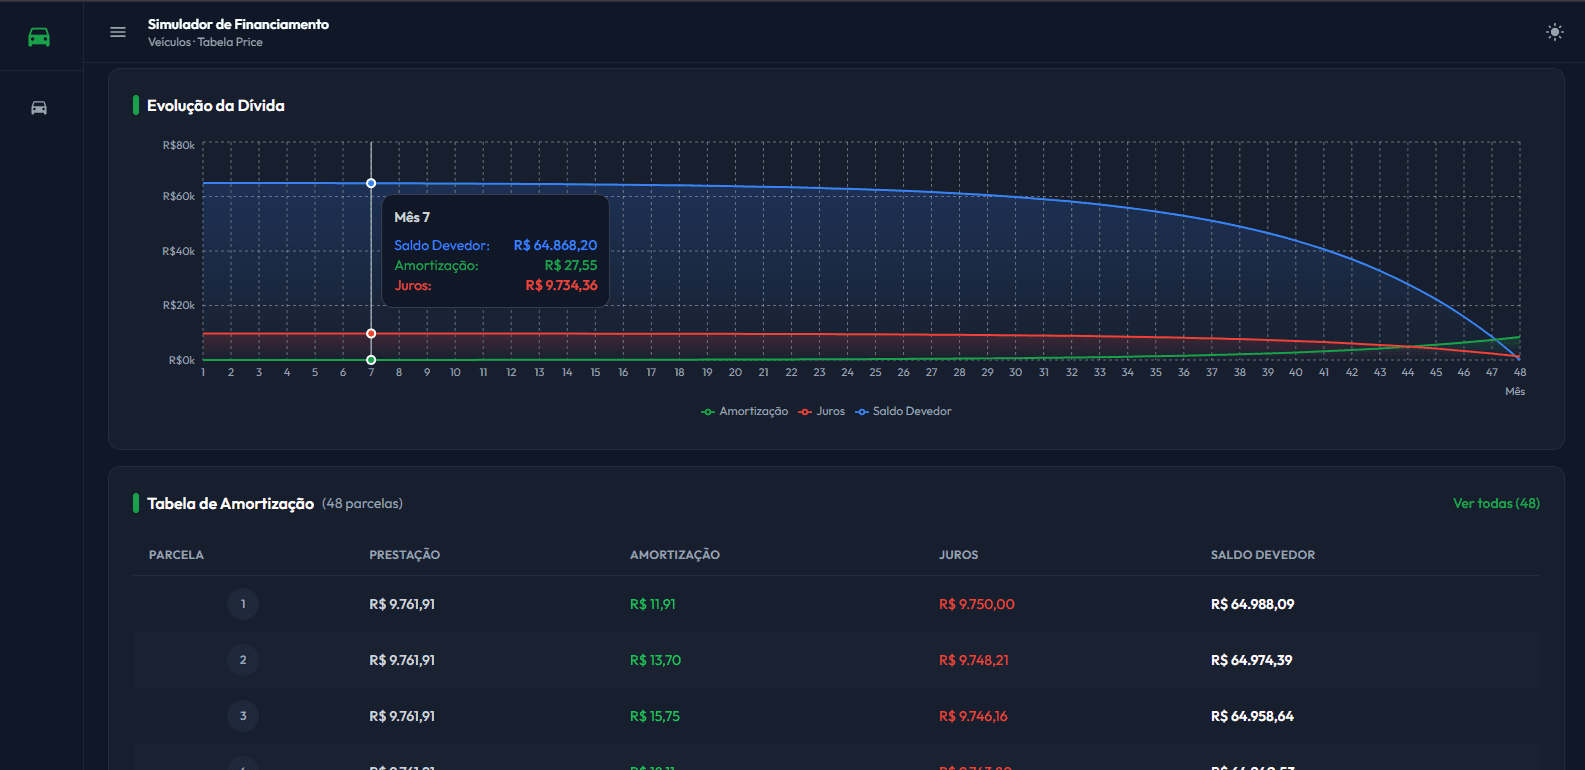
Task: Select installment number 3 badge
Action: click(x=243, y=716)
